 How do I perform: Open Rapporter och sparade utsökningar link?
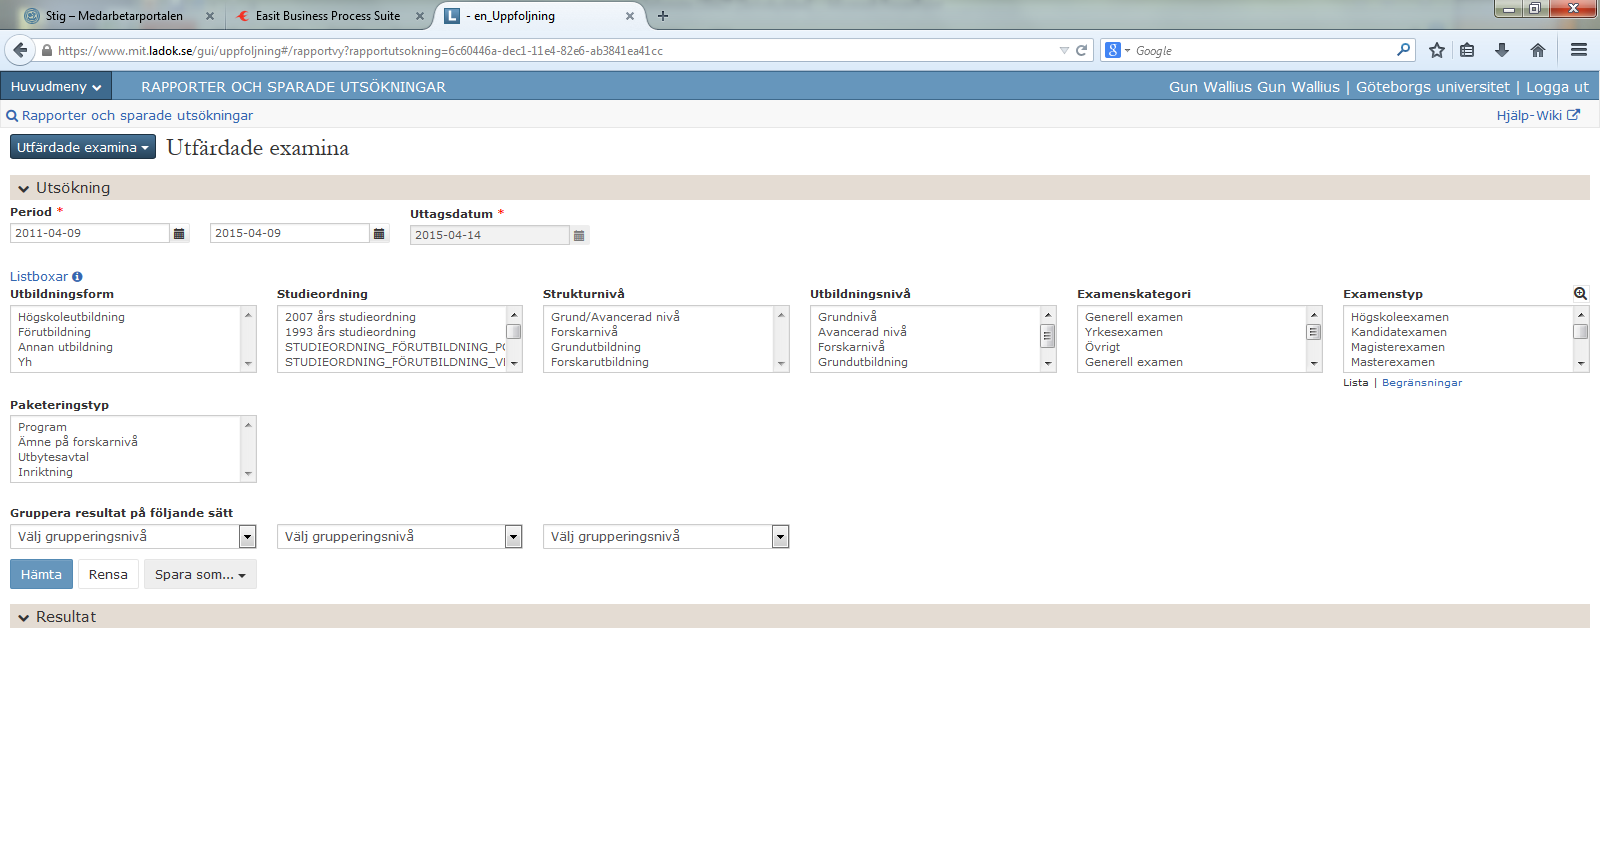tap(137, 115)
